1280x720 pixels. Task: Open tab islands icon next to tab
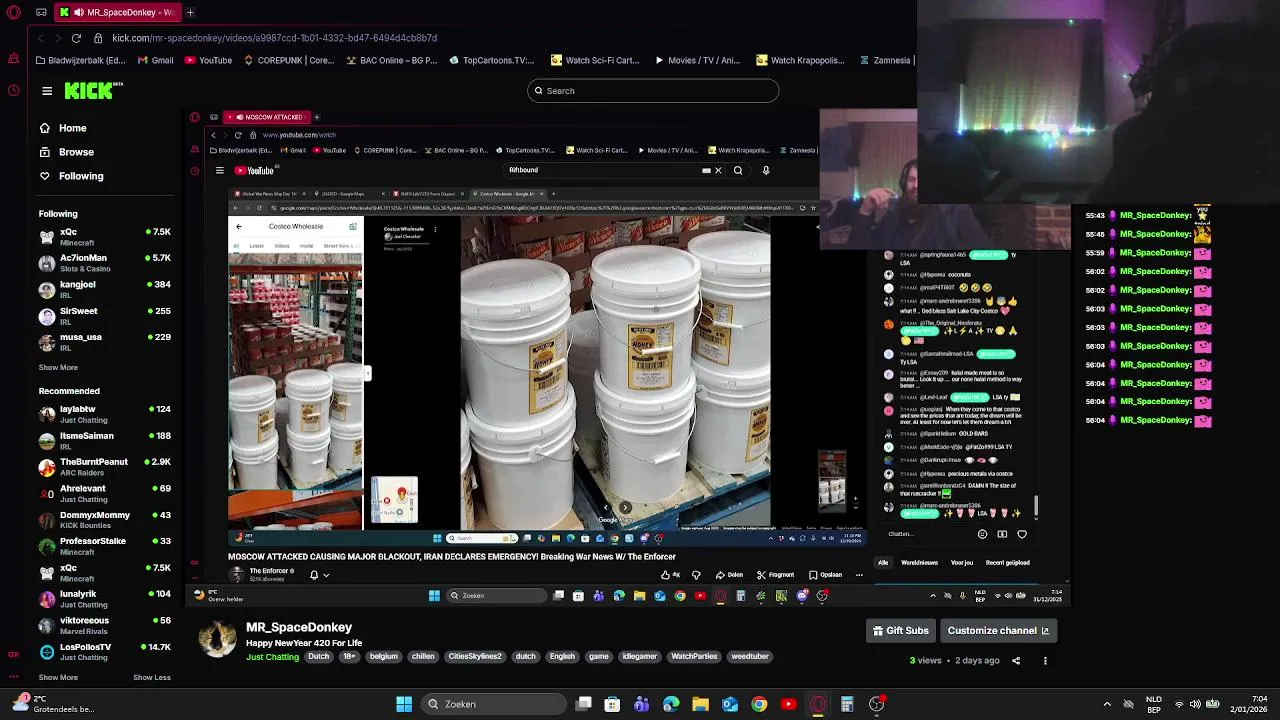tap(41, 12)
